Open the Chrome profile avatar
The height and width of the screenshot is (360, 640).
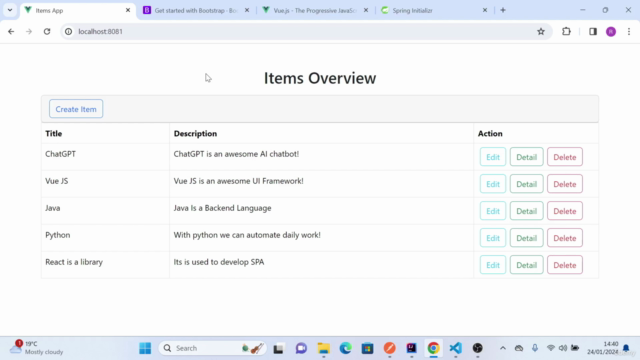pyautogui.click(x=611, y=31)
